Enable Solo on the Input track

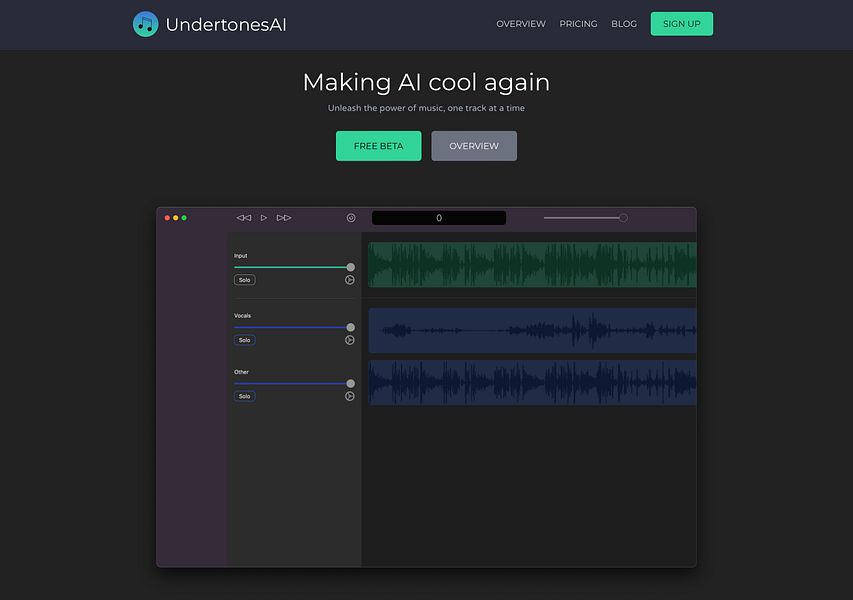click(244, 279)
